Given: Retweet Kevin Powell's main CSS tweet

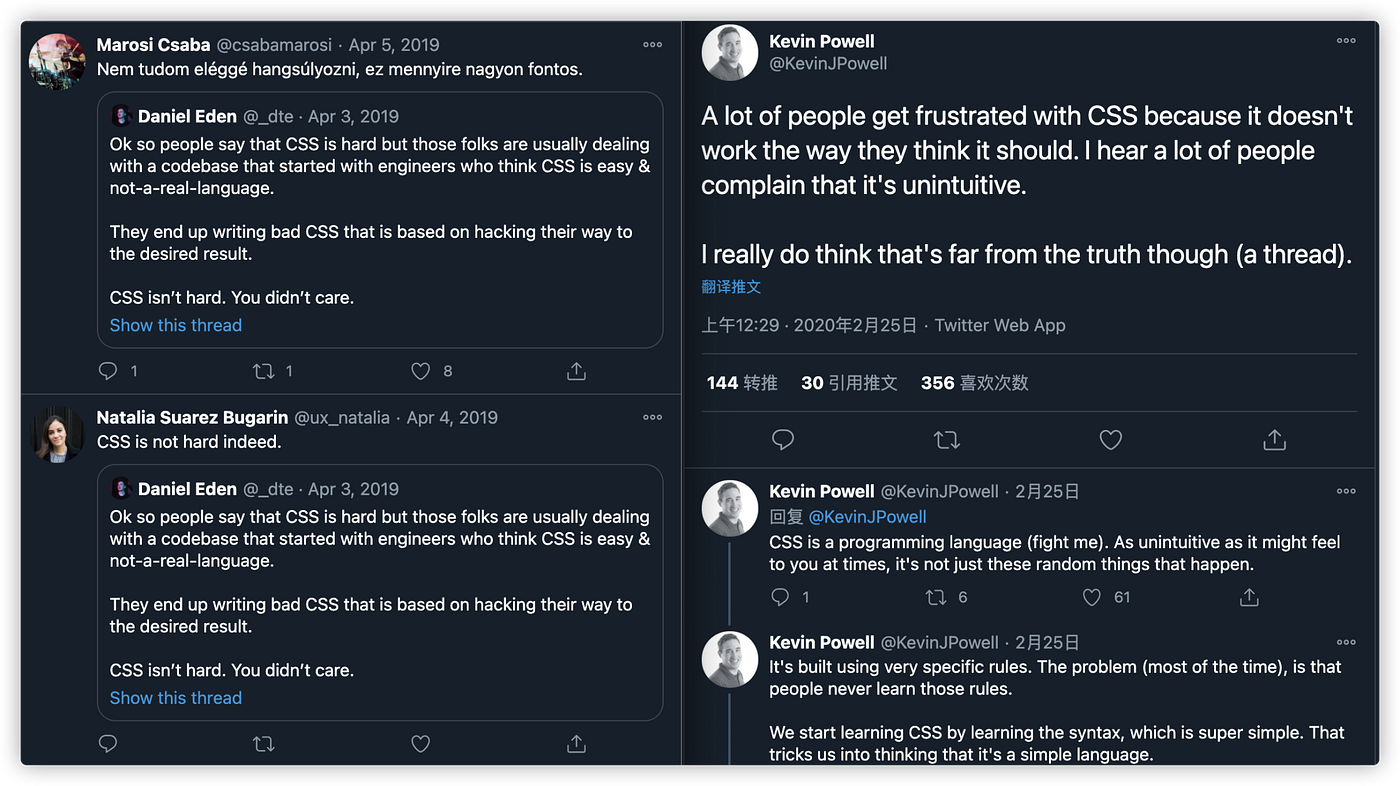Looking at the screenshot, I should click(x=946, y=439).
